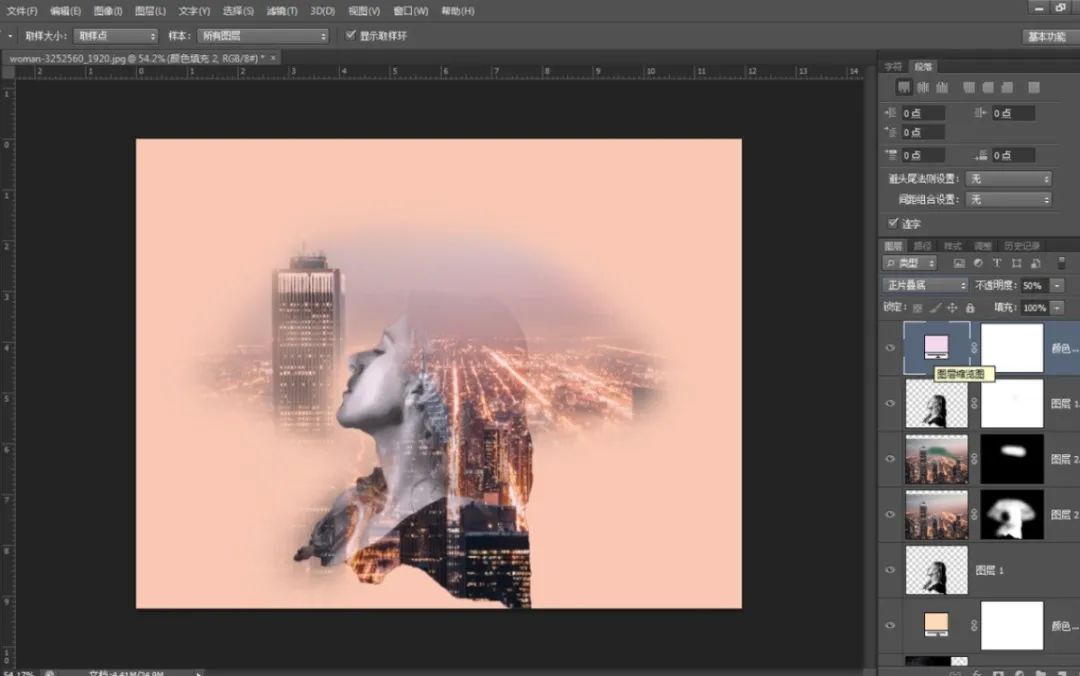The width and height of the screenshot is (1080, 676).
Task: Open the 不透明度 slider arrow
Action: point(1057,285)
